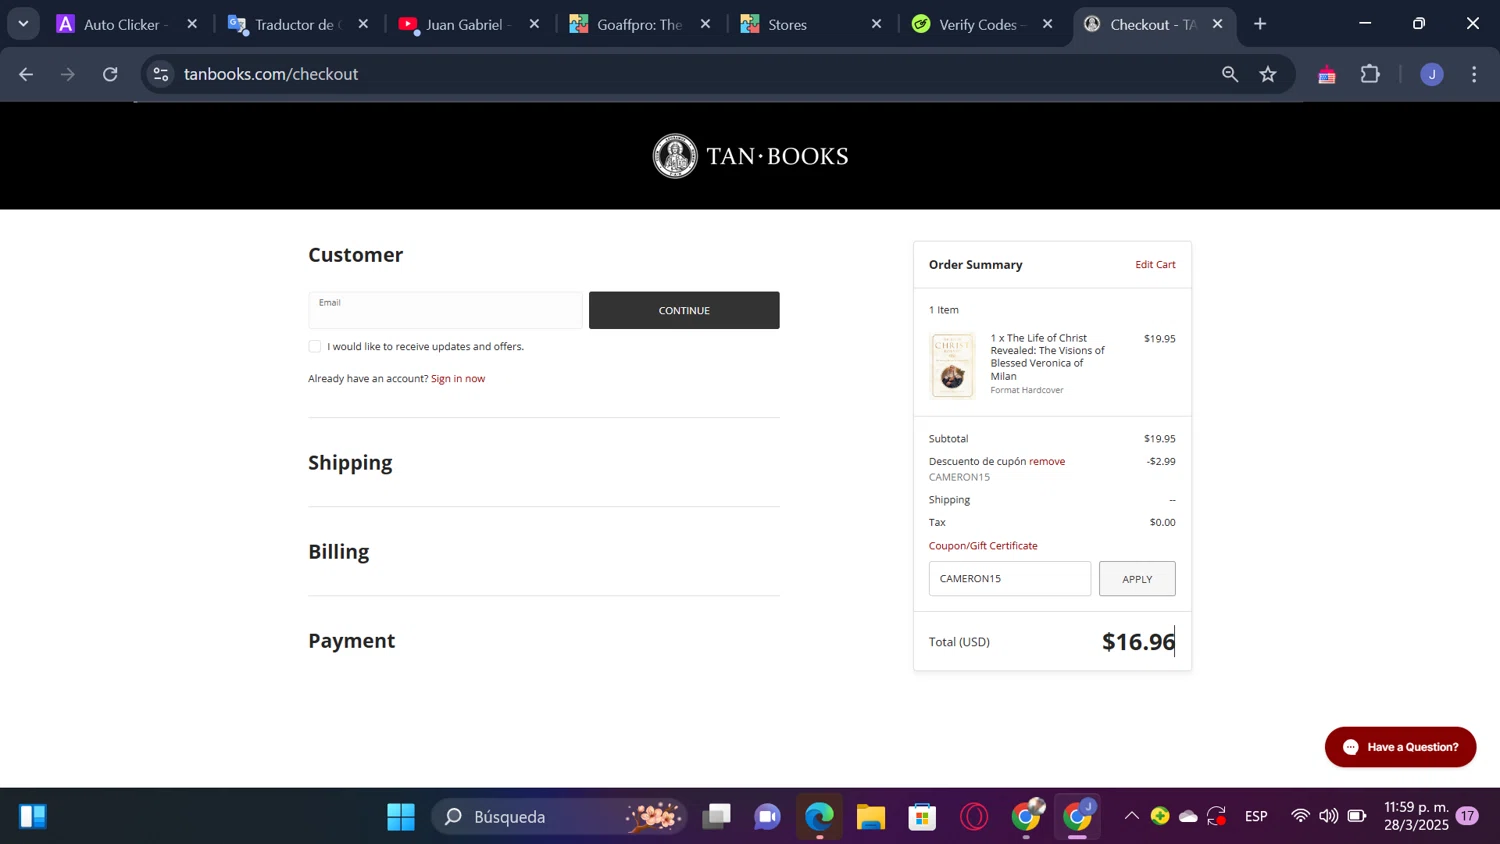Open the clock and date 11:59 p. m.

[x=1416, y=816]
